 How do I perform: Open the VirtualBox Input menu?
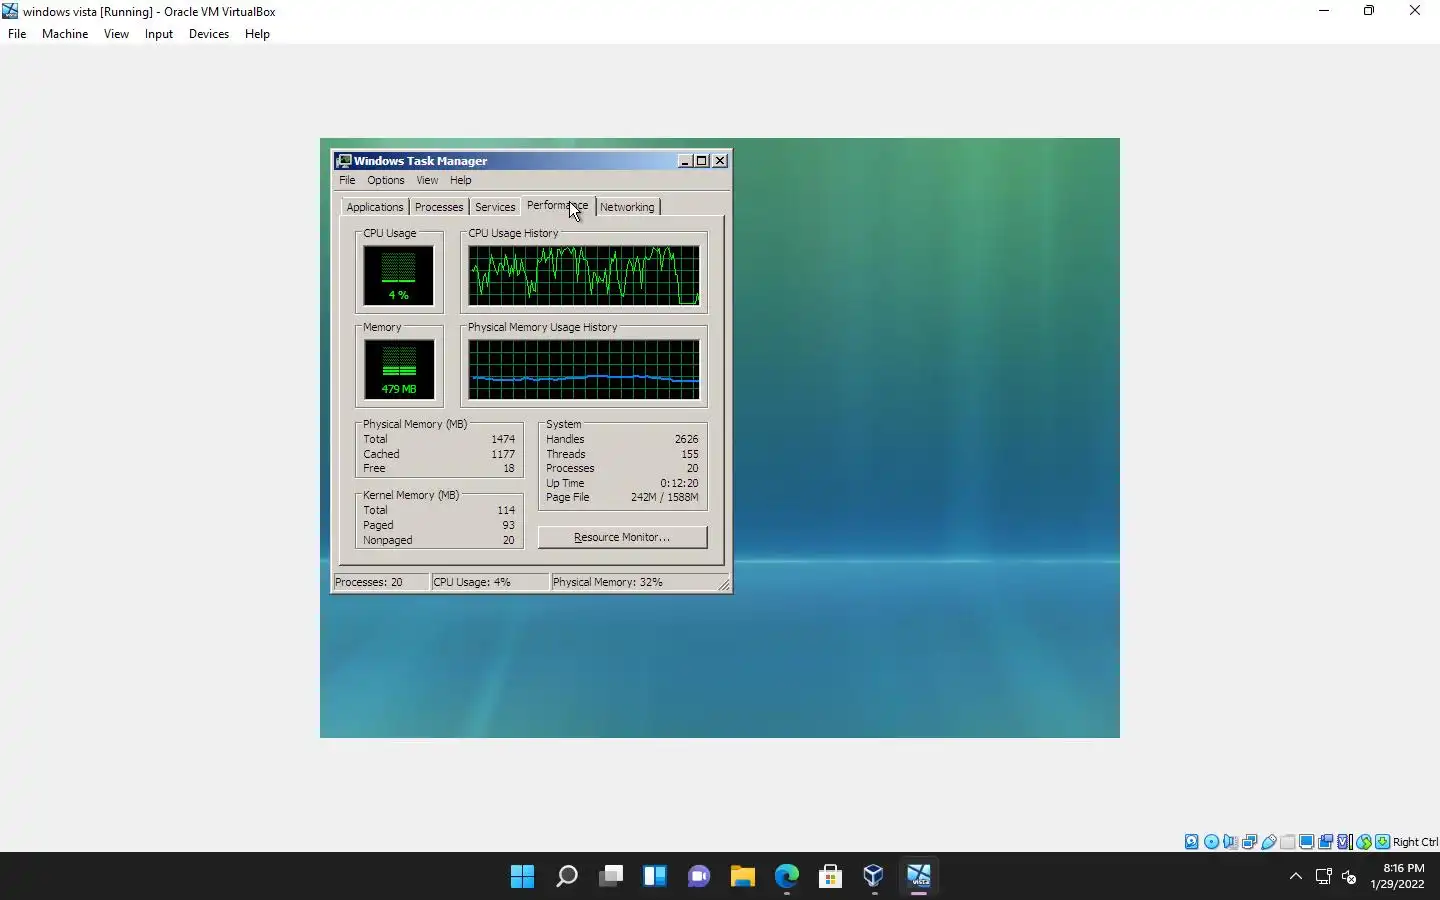pyautogui.click(x=158, y=33)
